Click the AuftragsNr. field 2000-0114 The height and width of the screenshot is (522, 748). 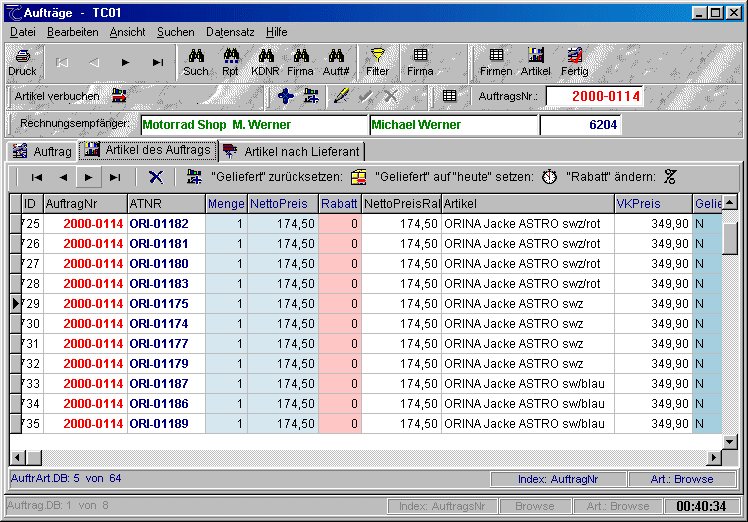[593, 96]
